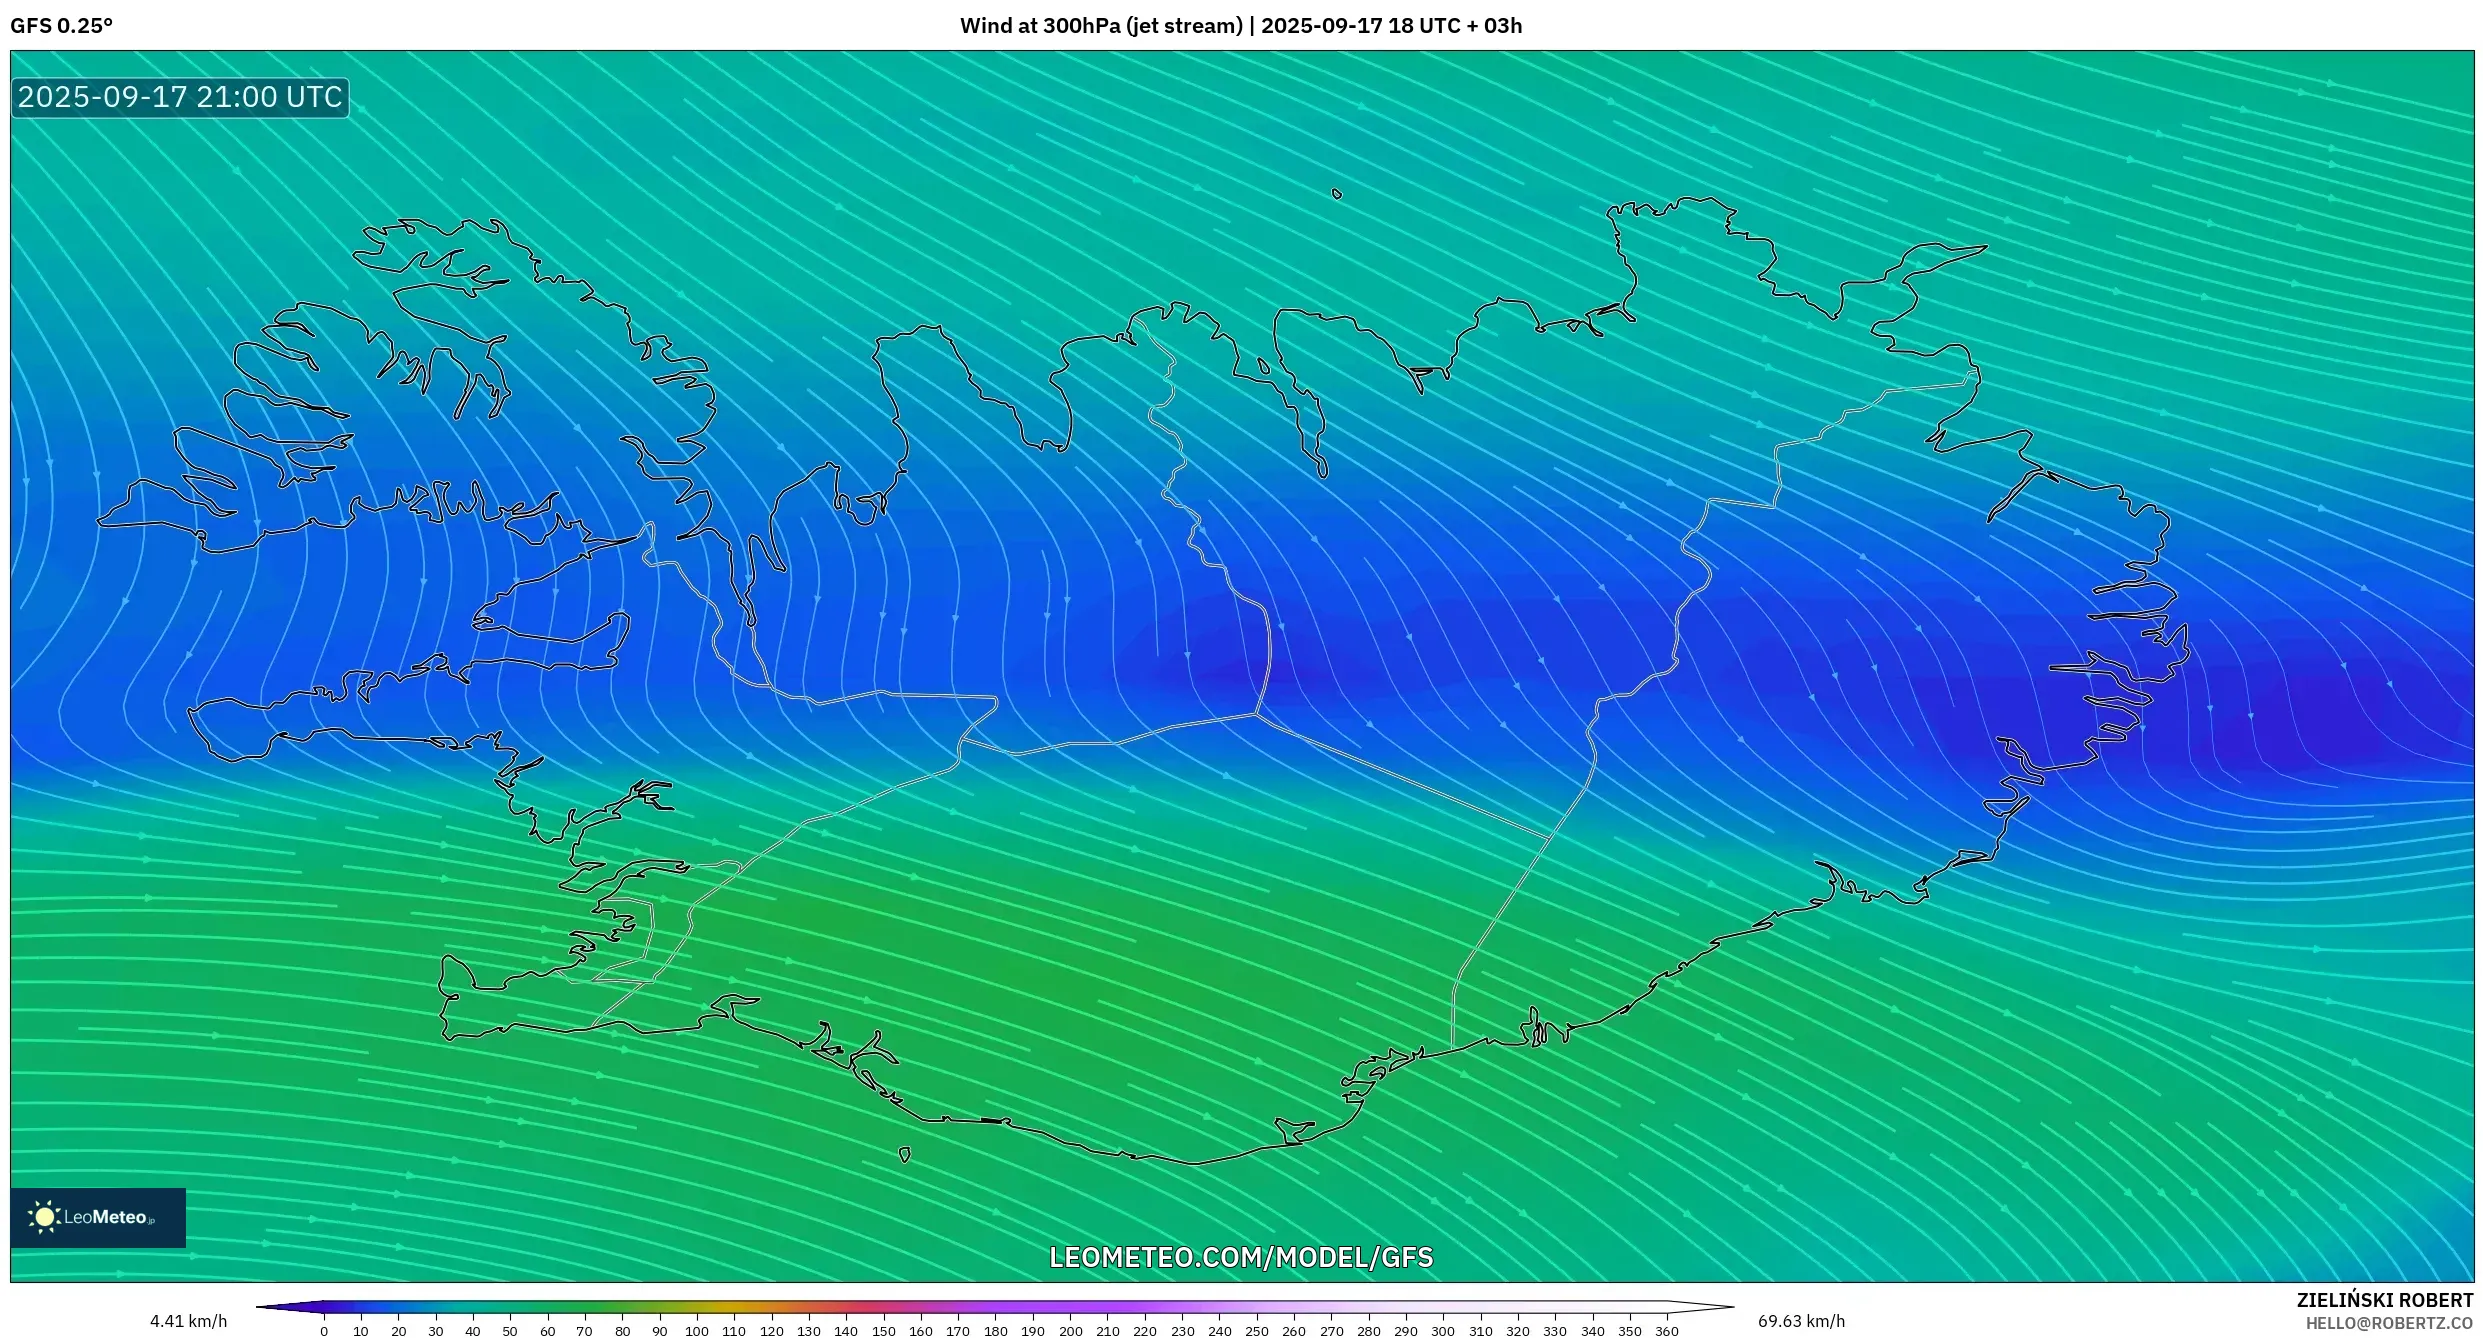Screen dimensions: 2483x1338
Task: Click the 360 tick label on the colorbar
Action: (x=1667, y=1331)
